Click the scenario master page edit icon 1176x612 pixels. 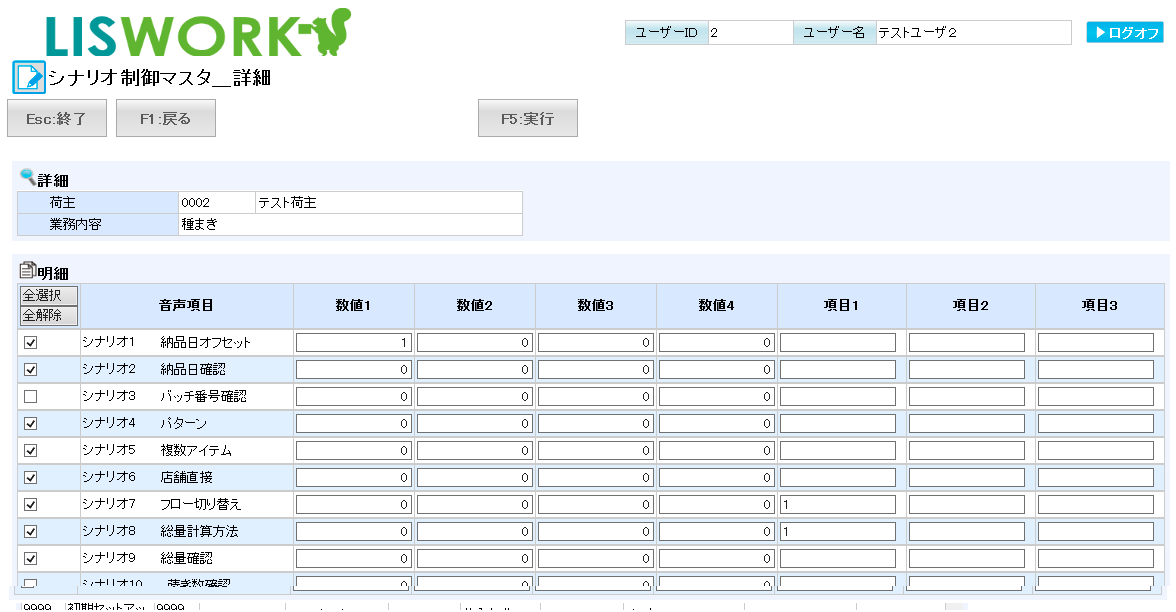coord(28,77)
